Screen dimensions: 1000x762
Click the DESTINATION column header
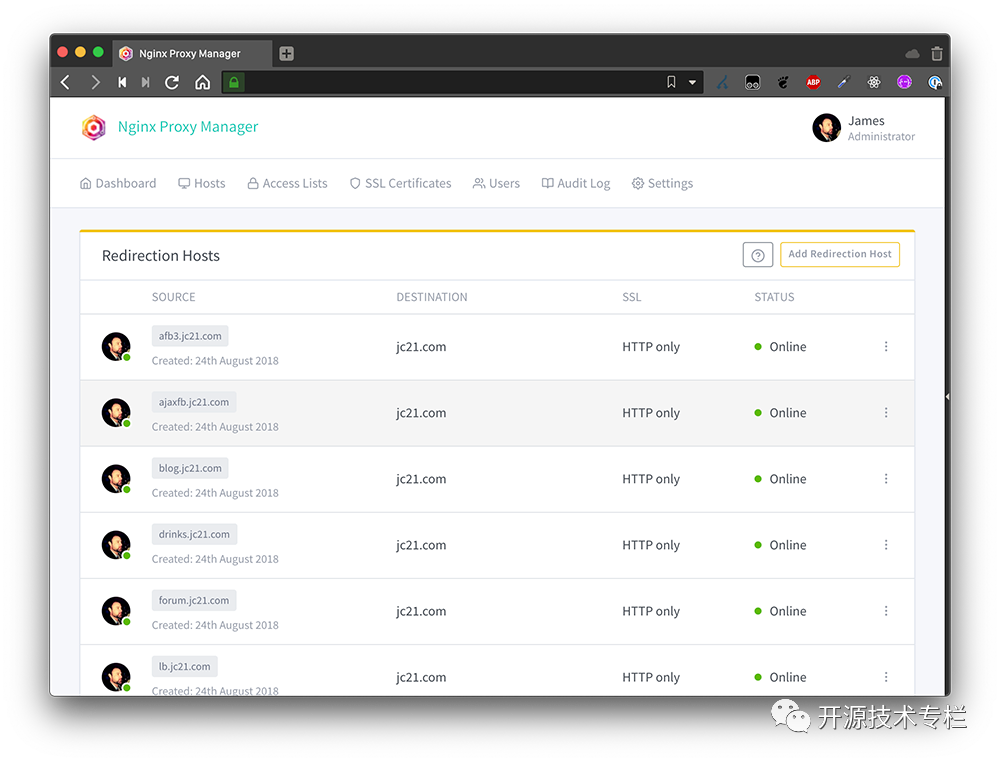(432, 297)
